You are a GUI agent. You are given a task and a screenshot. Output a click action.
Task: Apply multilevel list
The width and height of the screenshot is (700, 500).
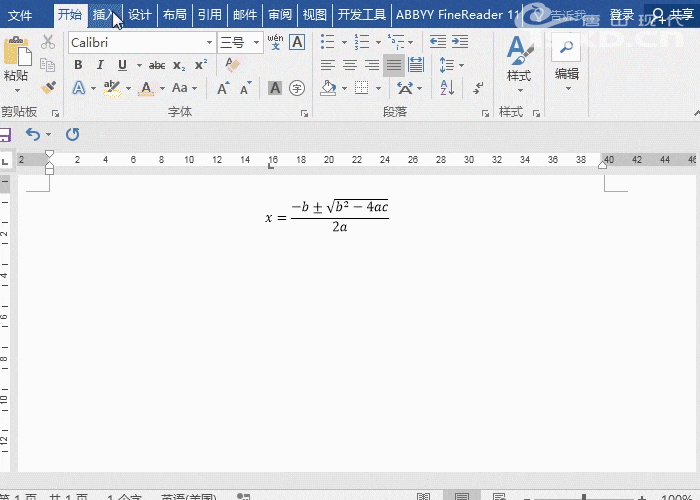tap(396, 42)
